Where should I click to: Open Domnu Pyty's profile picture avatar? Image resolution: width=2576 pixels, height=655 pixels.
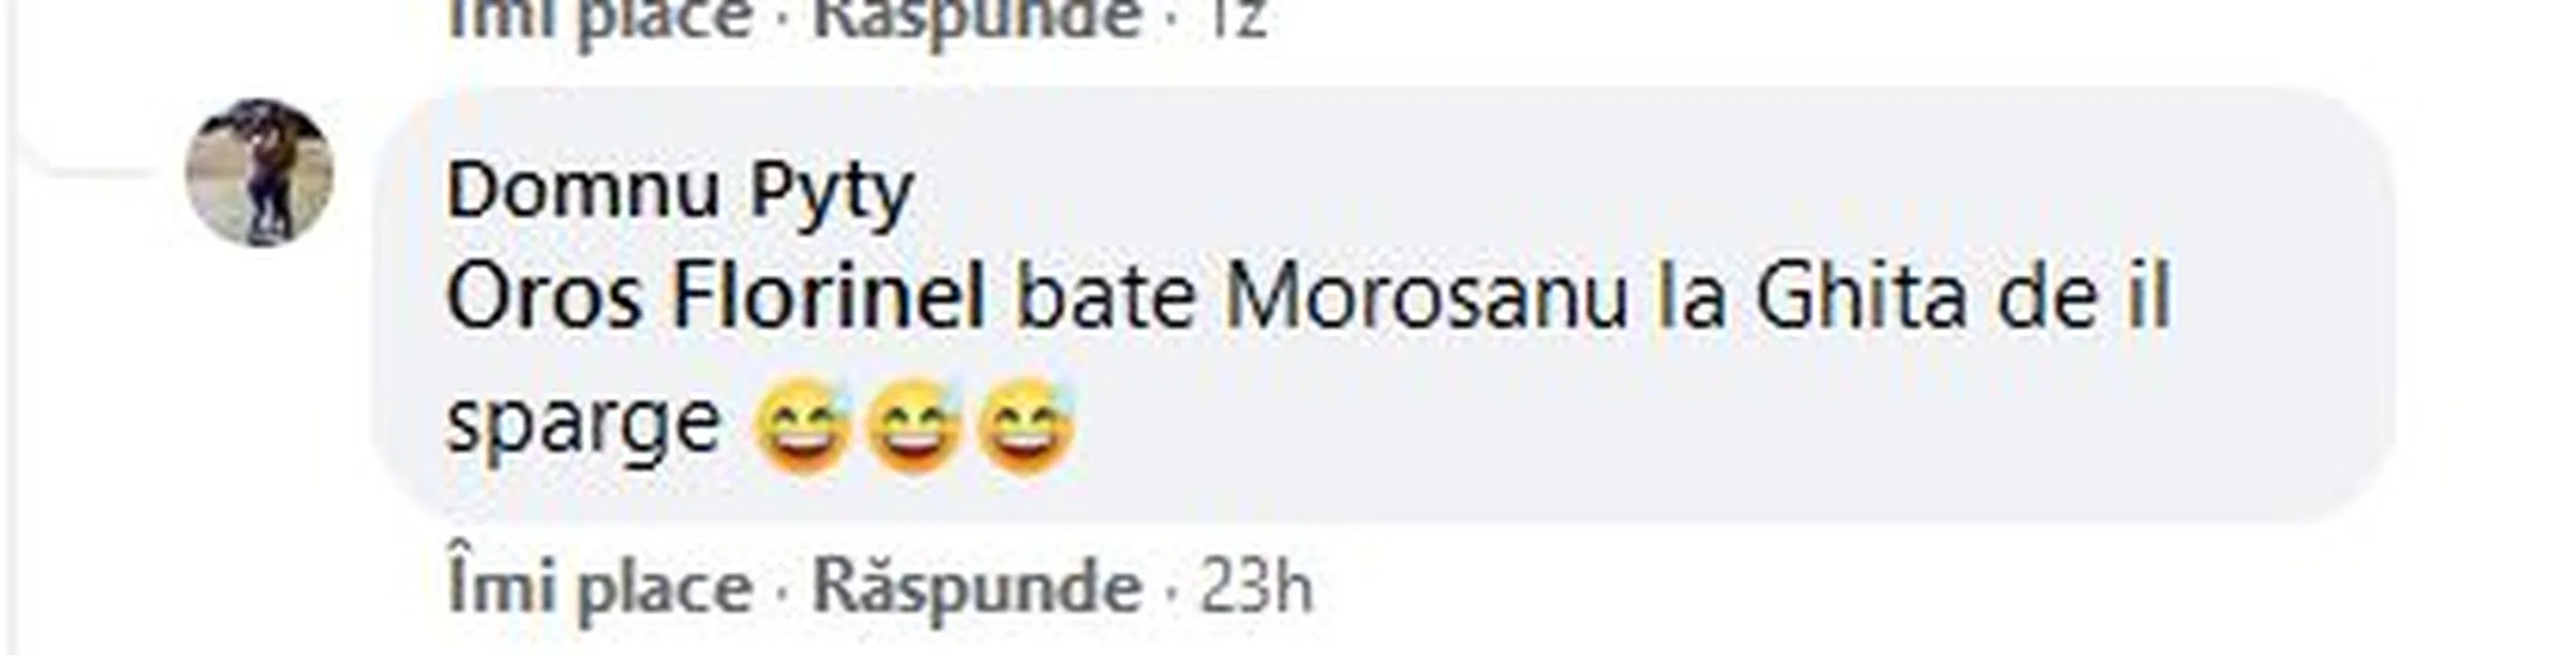[x=260, y=172]
